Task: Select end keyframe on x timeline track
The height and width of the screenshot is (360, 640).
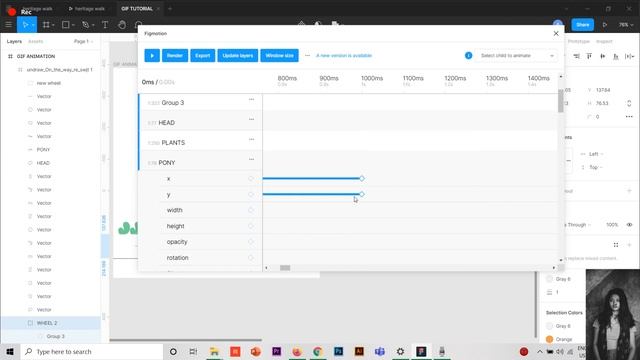Action: coord(362,178)
